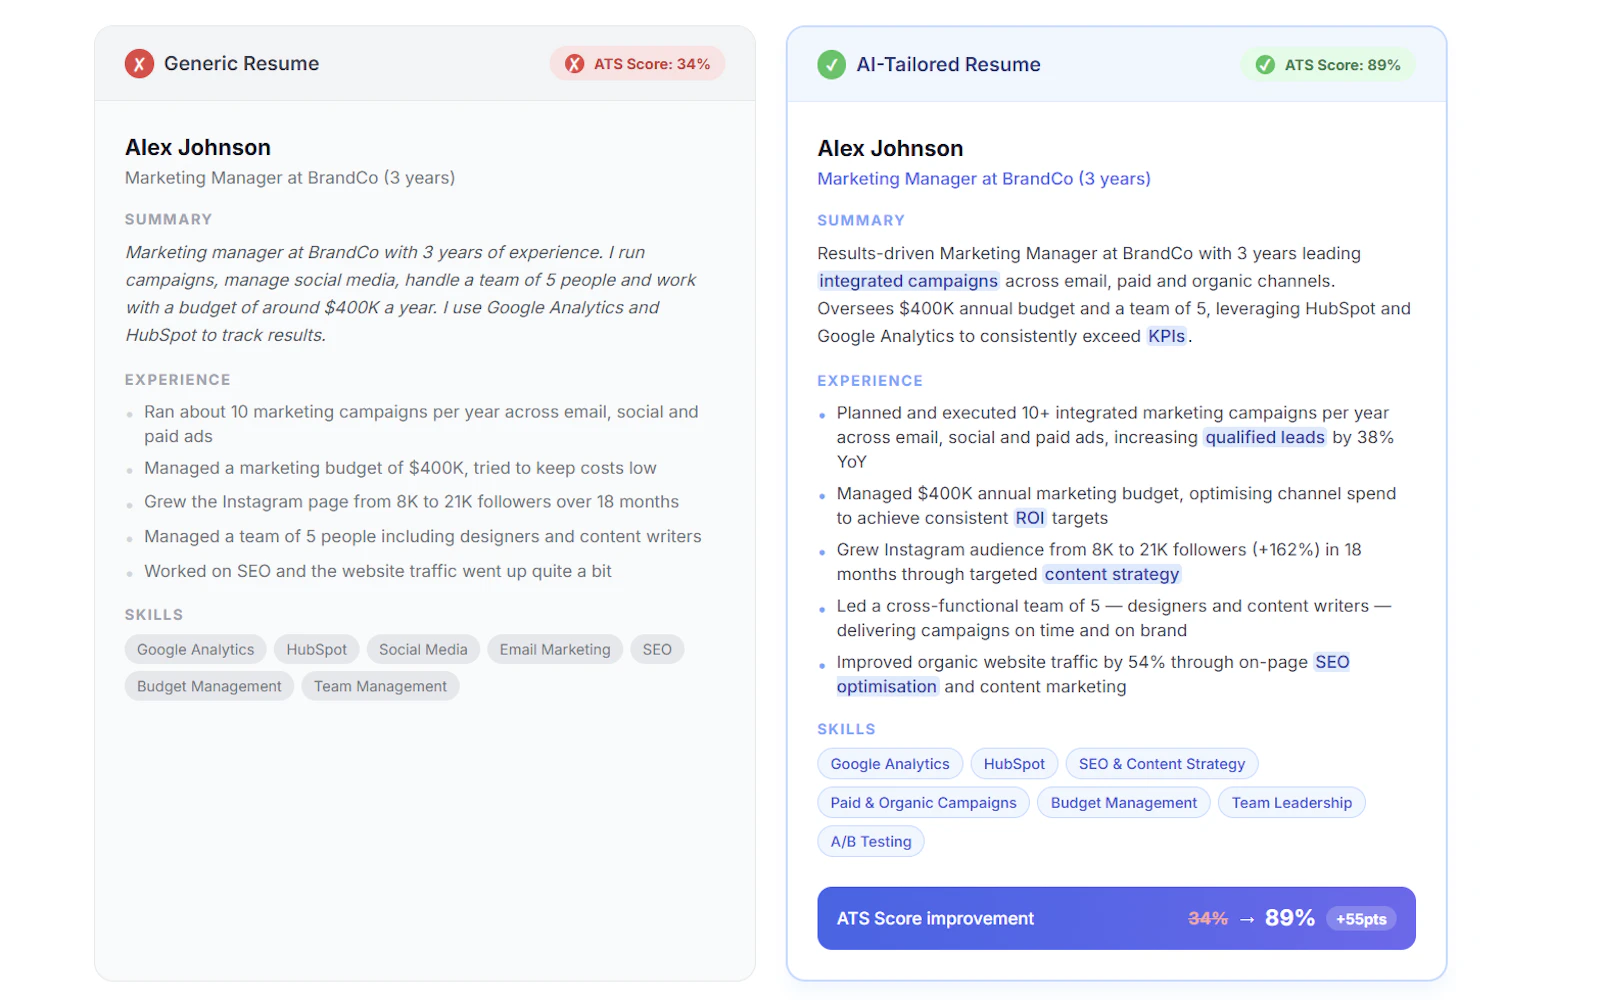Select the SEO & Content Strategy tag
The height and width of the screenshot is (1000, 1600).
pos(1162,764)
